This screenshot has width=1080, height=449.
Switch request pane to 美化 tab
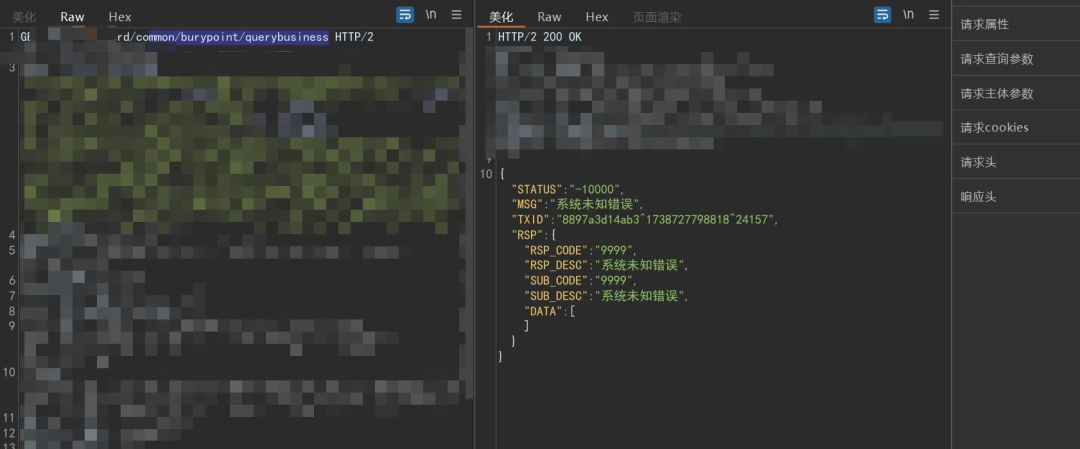(24, 17)
